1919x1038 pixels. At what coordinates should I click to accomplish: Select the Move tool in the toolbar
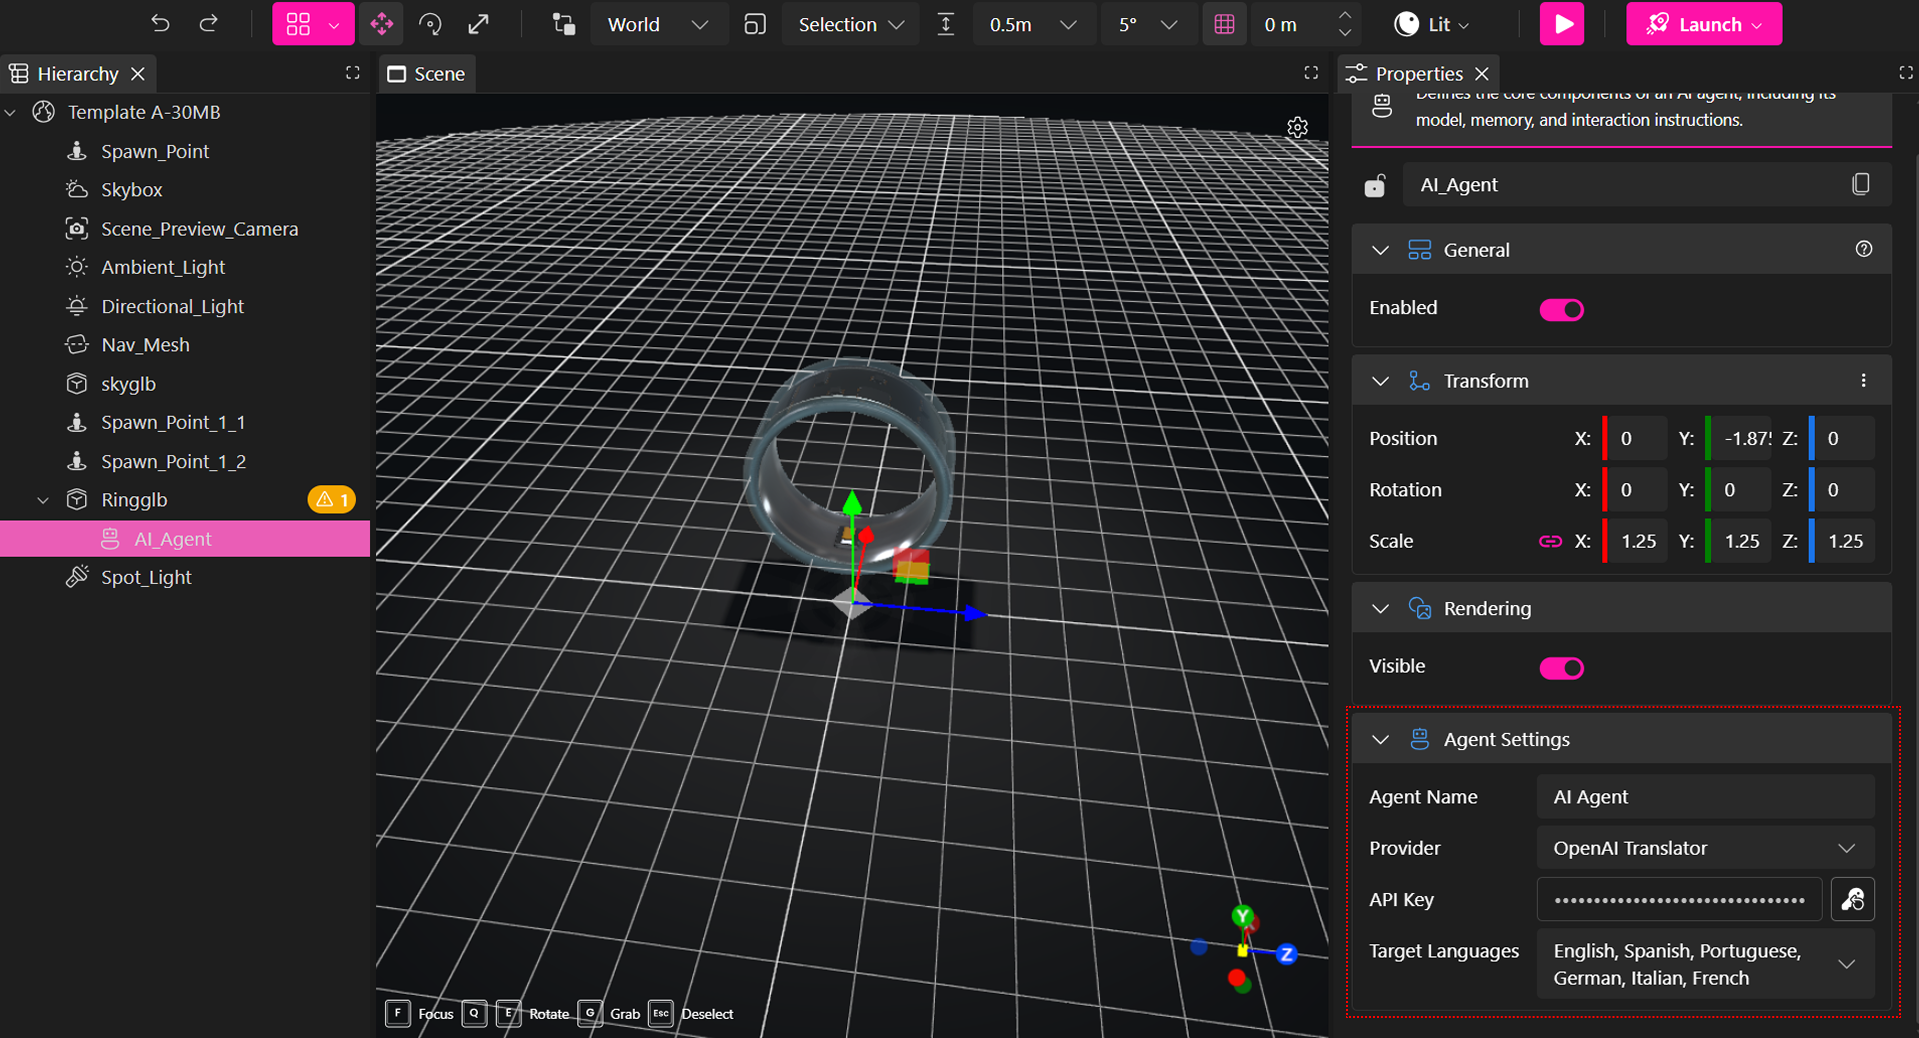pyautogui.click(x=382, y=24)
